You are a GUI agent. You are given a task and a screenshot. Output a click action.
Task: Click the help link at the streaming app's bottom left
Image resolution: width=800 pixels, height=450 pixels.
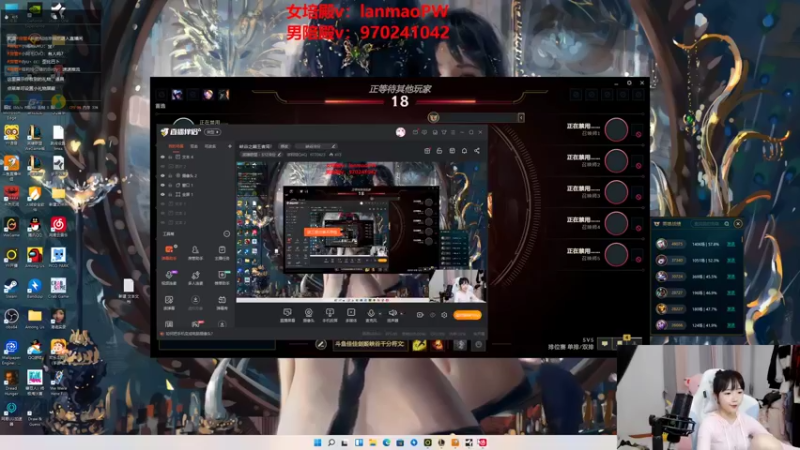tap(189, 334)
